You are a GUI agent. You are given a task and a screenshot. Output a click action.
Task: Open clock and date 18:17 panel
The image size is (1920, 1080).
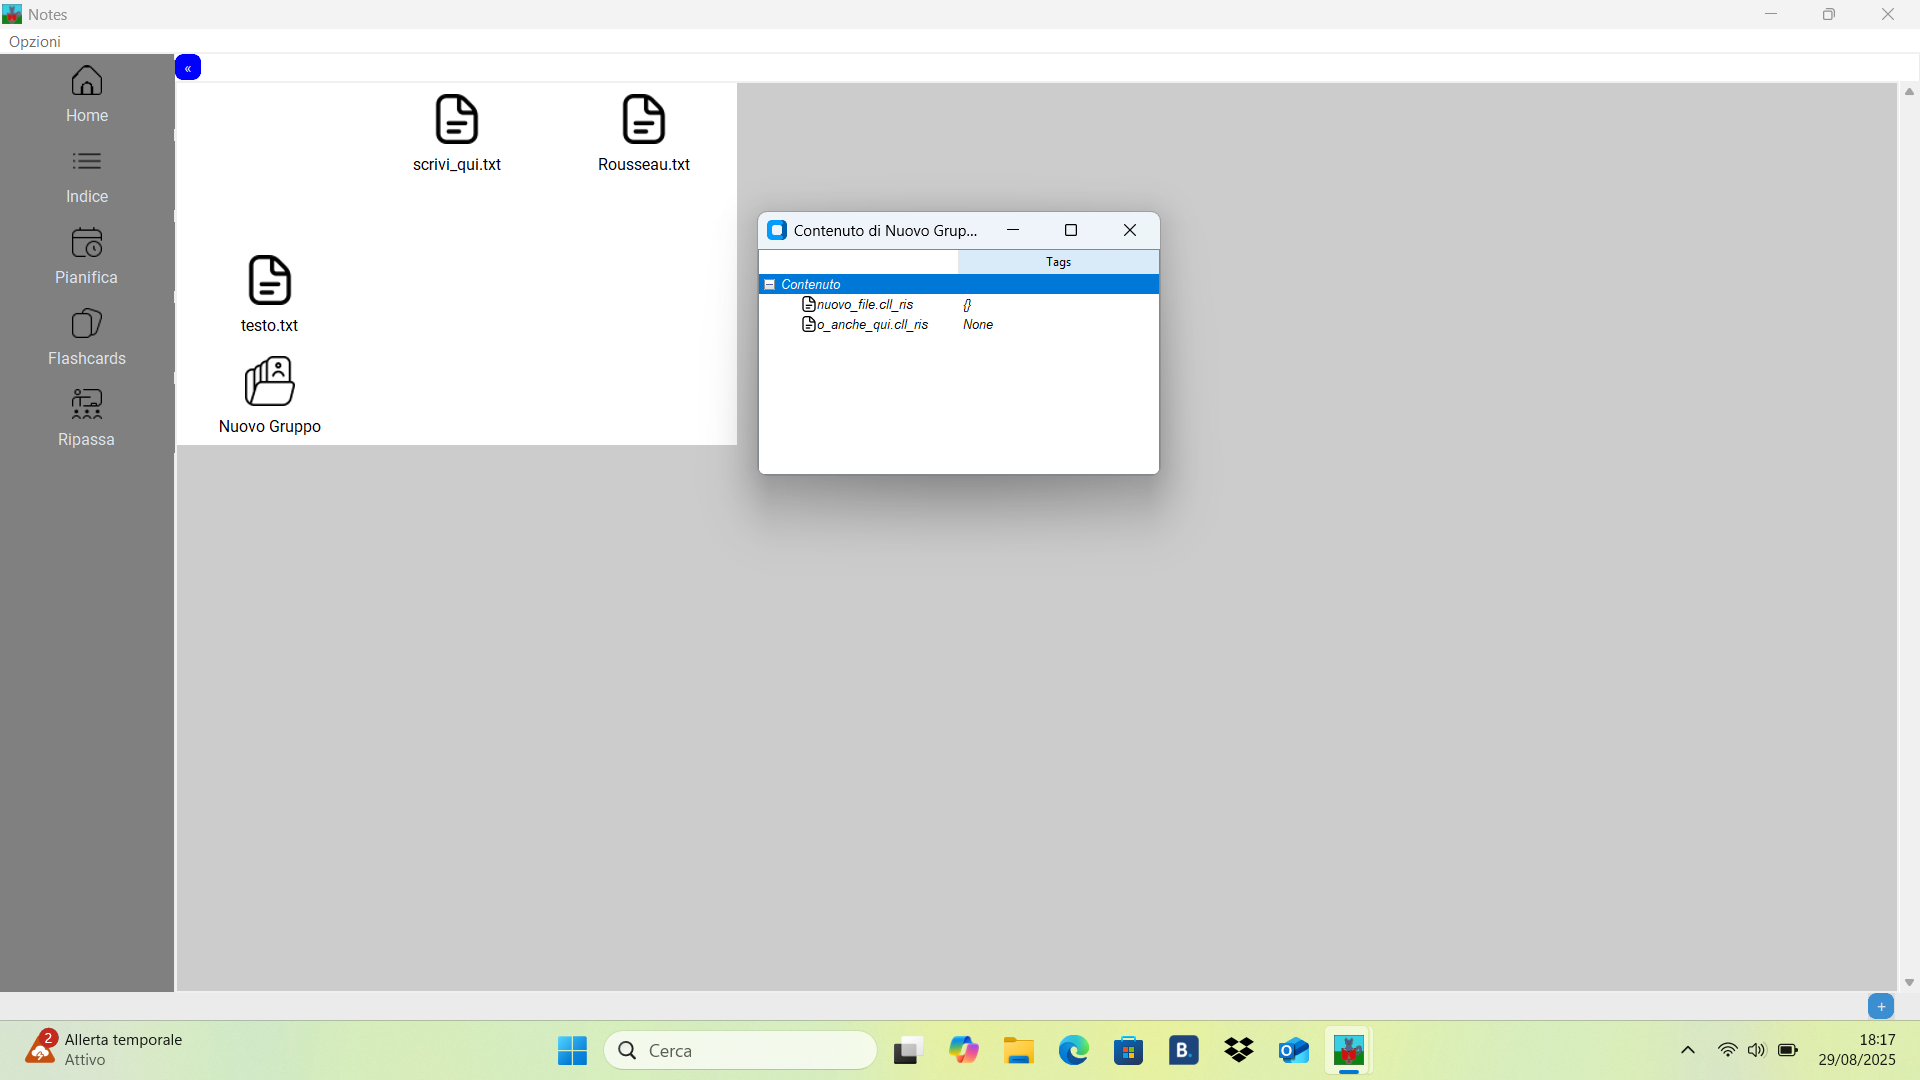tap(1857, 1050)
